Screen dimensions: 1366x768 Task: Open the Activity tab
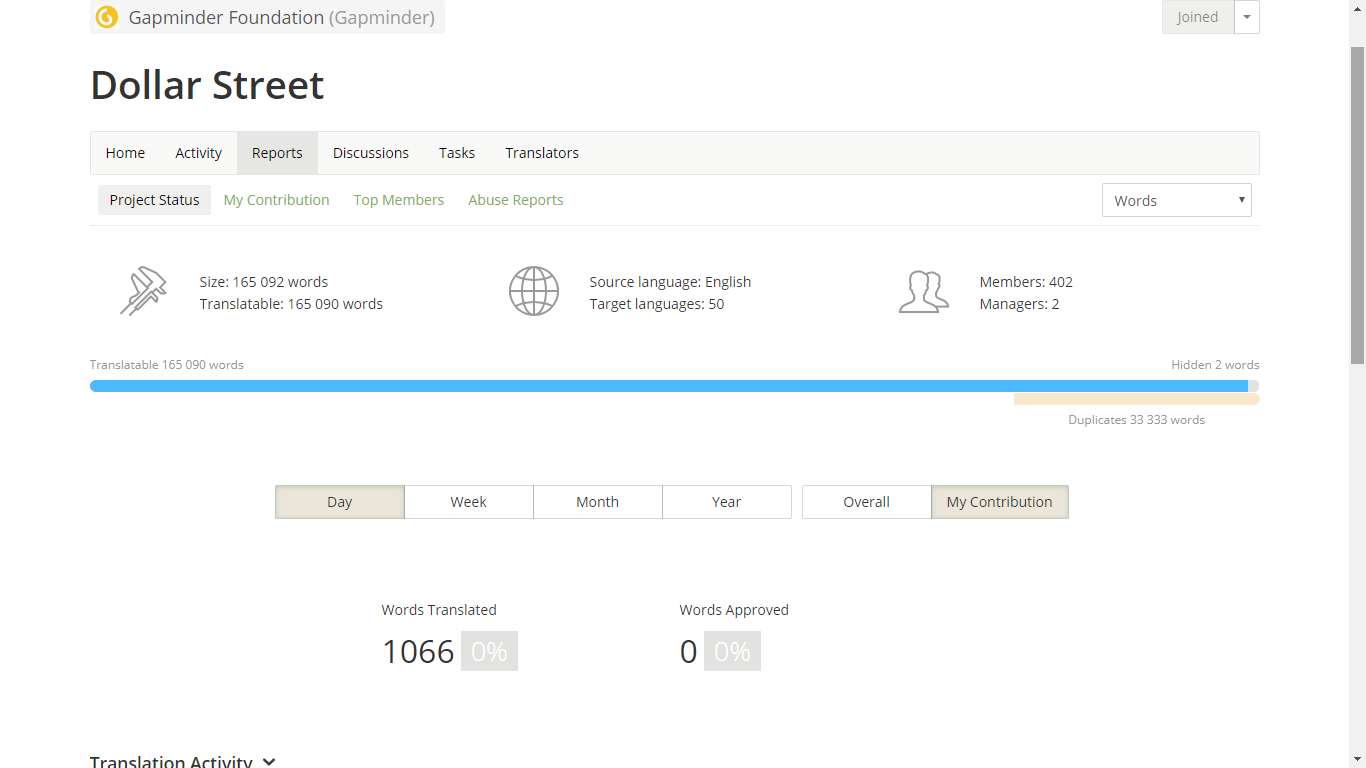[199, 153]
